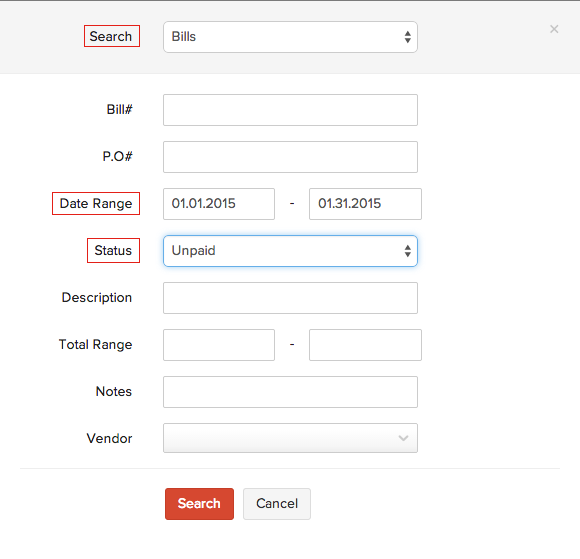Click the red Search button
This screenshot has width=580, height=559.
199,504
